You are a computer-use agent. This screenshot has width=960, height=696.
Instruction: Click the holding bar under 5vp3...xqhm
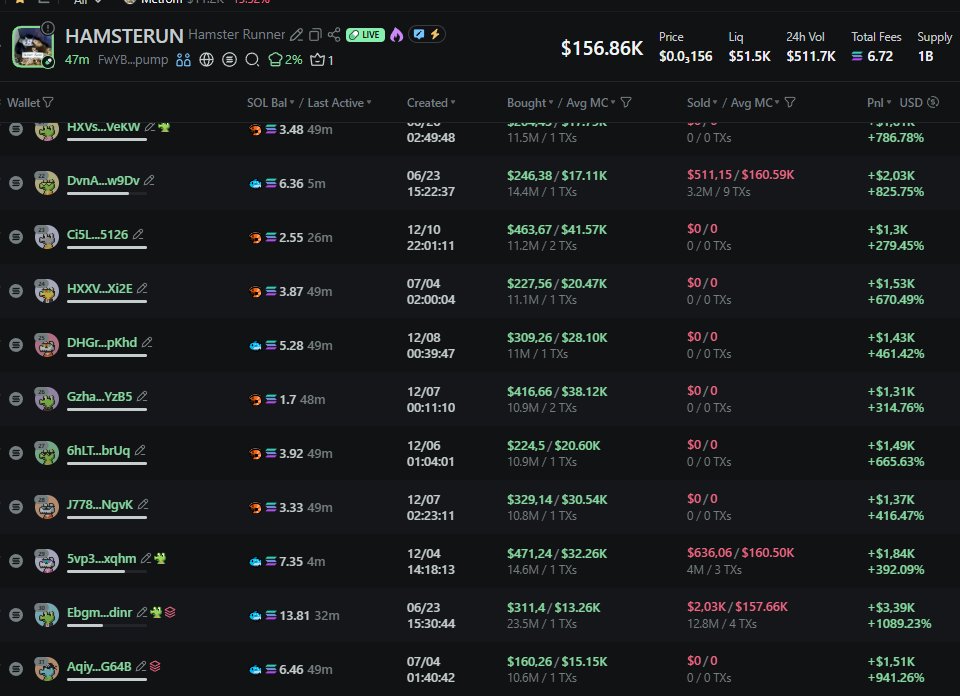[107, 571]
